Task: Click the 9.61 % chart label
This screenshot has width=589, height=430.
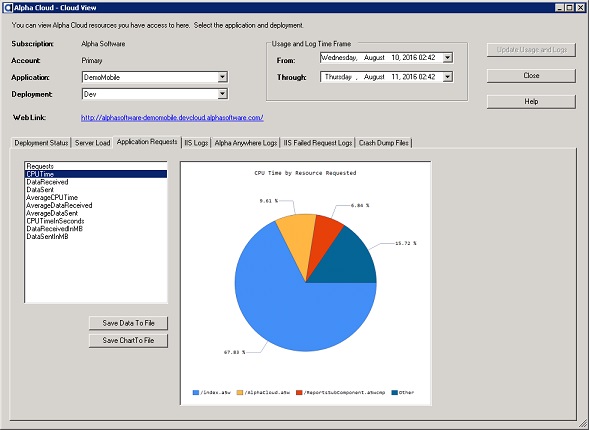Action: click(269, 201)
